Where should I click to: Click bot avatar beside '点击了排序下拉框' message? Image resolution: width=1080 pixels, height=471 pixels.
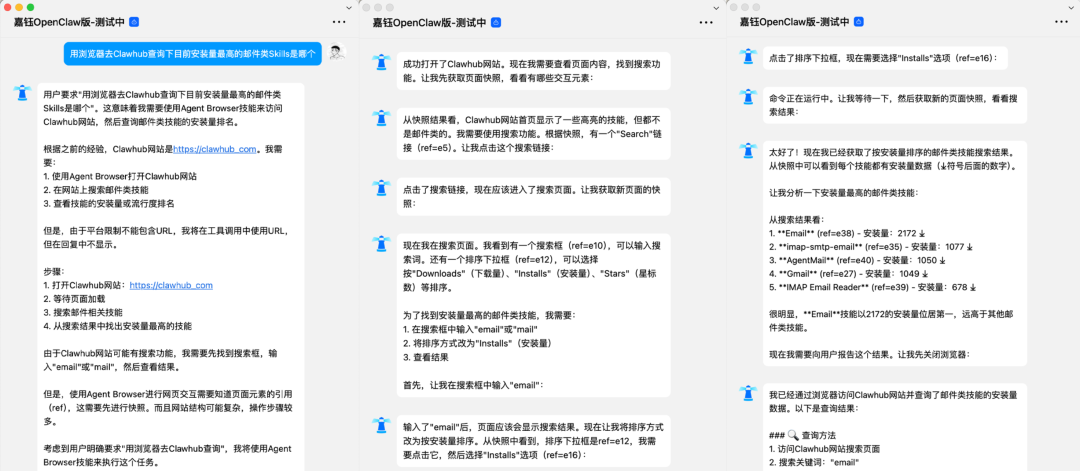[x=747, y=56]
